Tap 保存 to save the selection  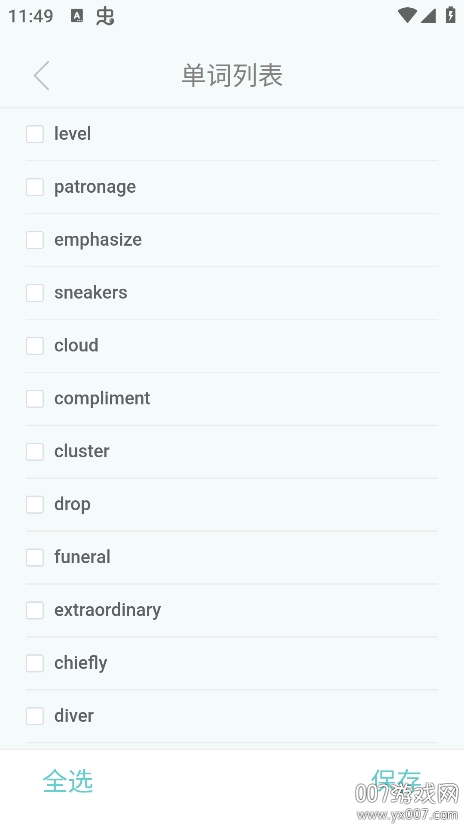click(x=396, y=781)
